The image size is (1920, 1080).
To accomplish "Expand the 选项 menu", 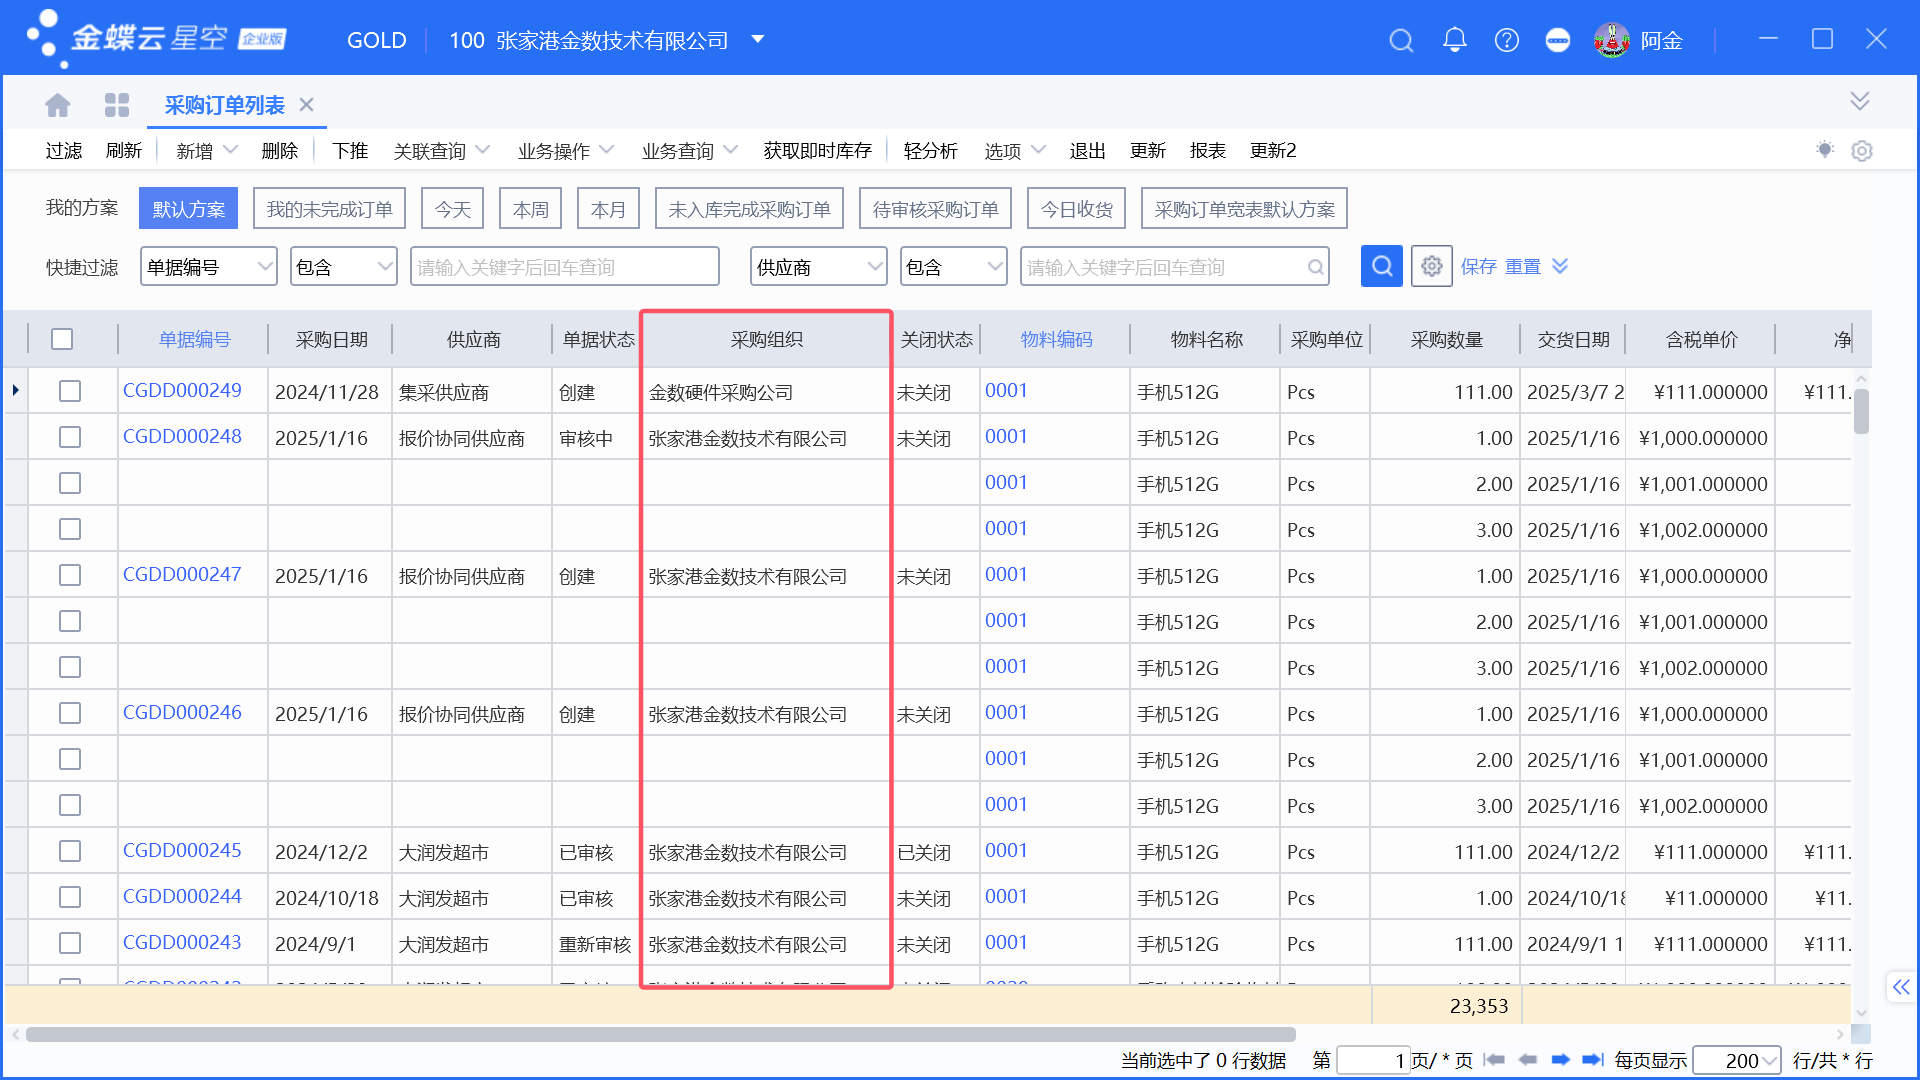I will 1015,150.
